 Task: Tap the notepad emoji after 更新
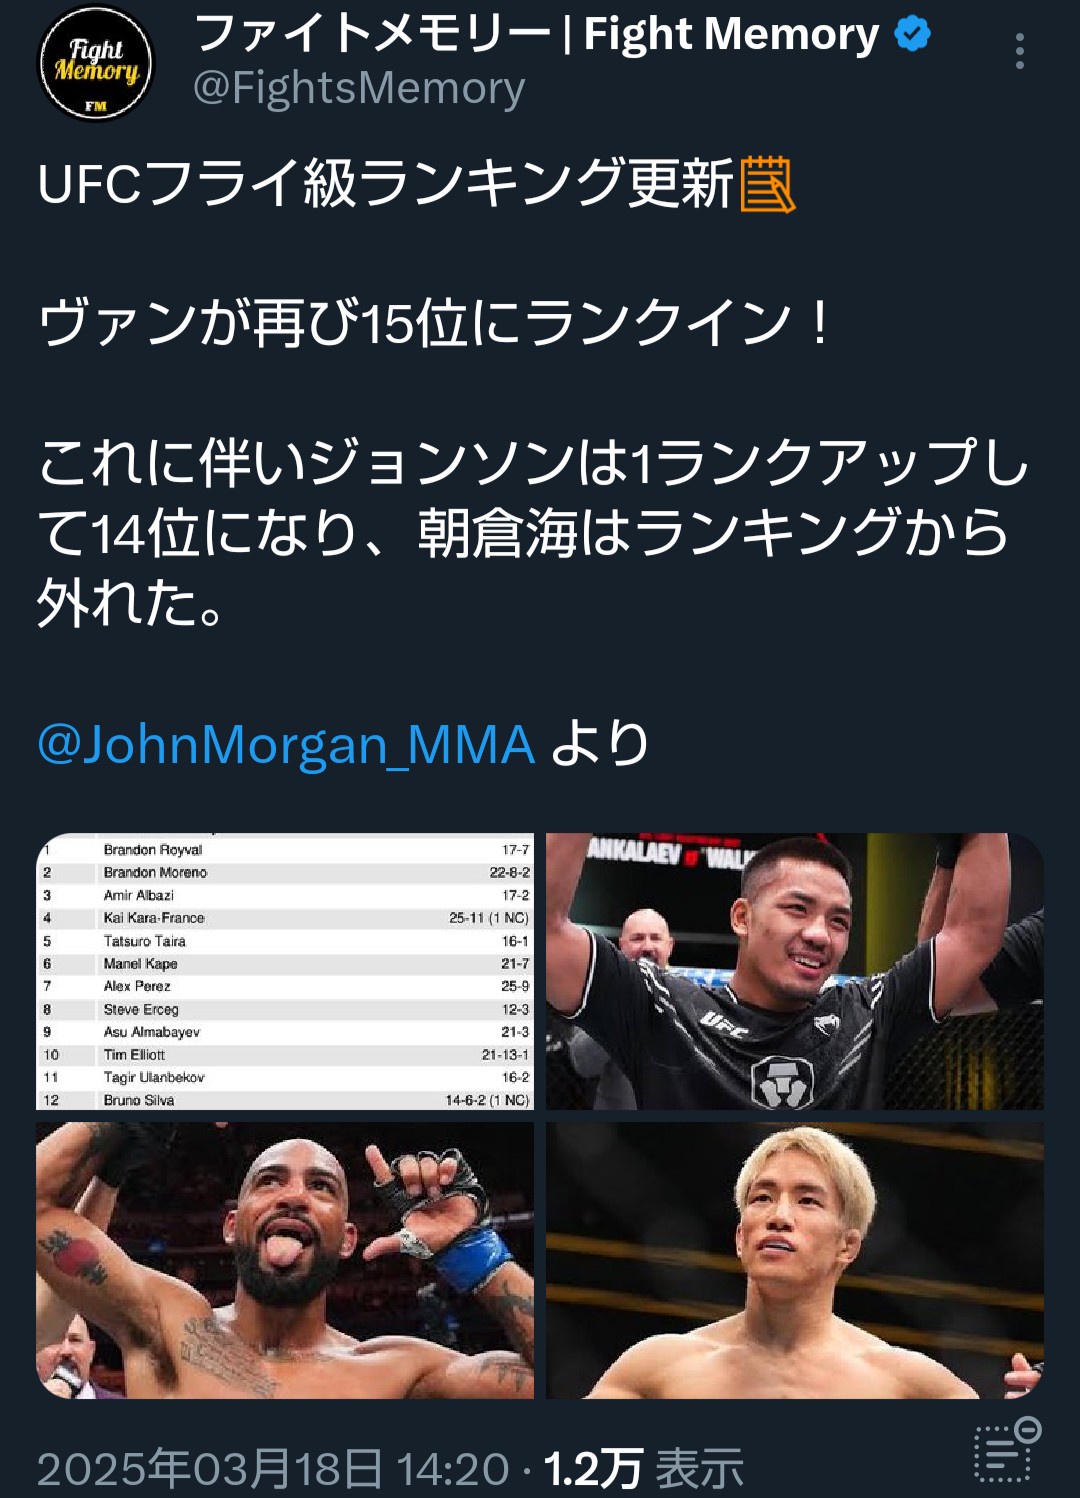pos(767,185)
